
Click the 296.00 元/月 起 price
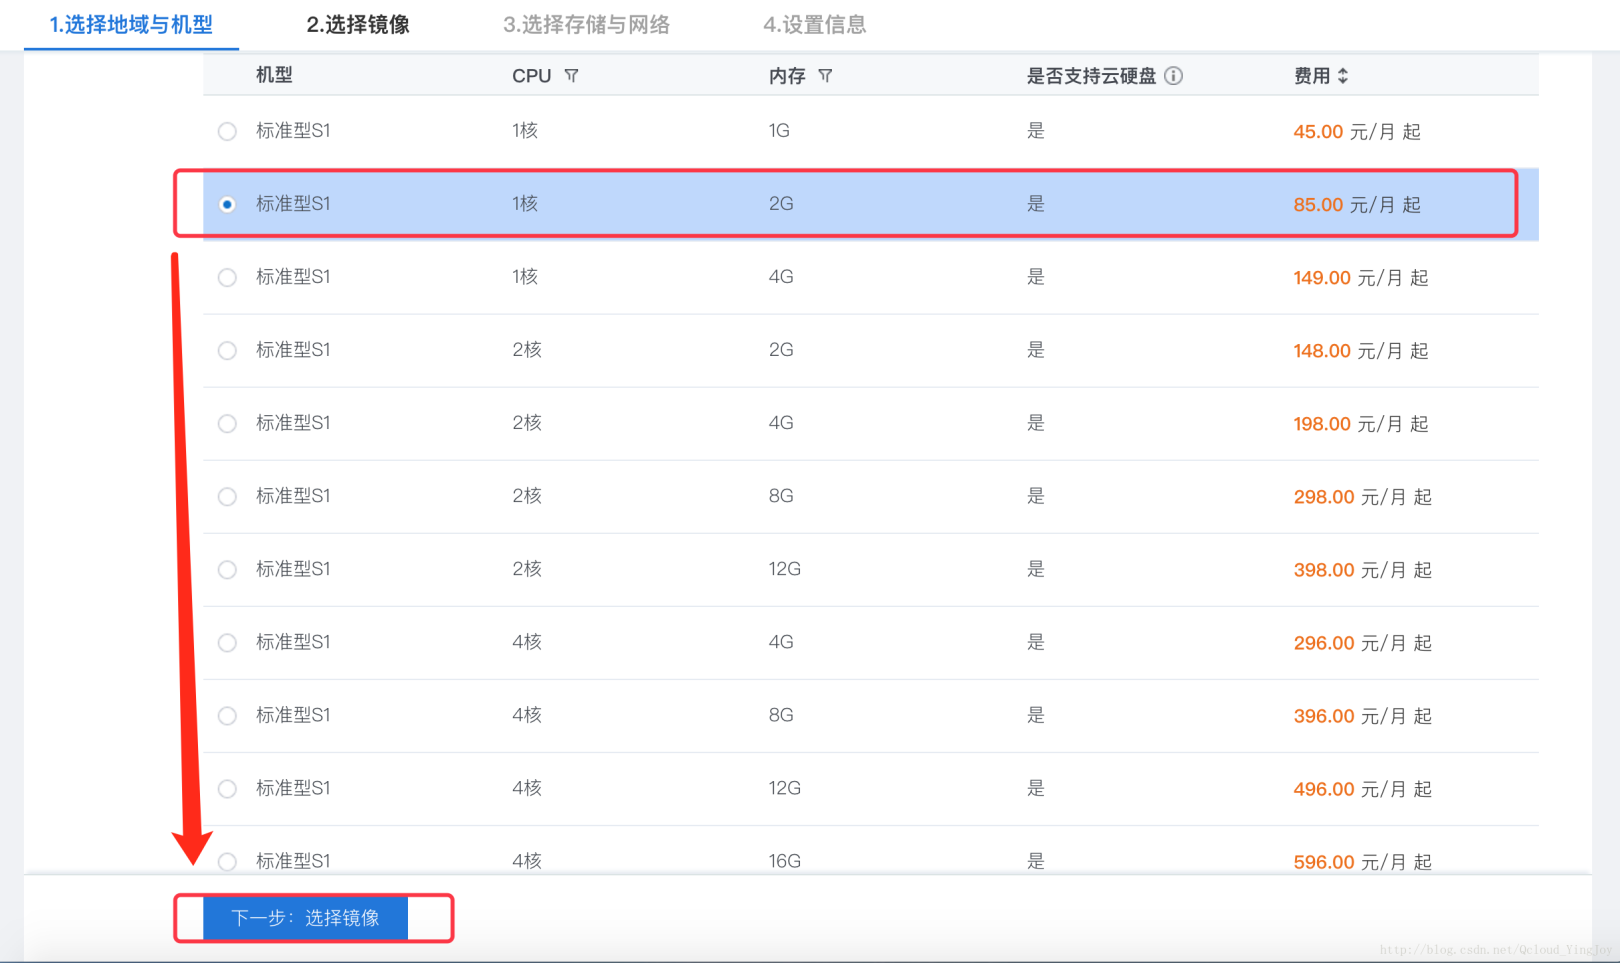[x=1363, y=643]
